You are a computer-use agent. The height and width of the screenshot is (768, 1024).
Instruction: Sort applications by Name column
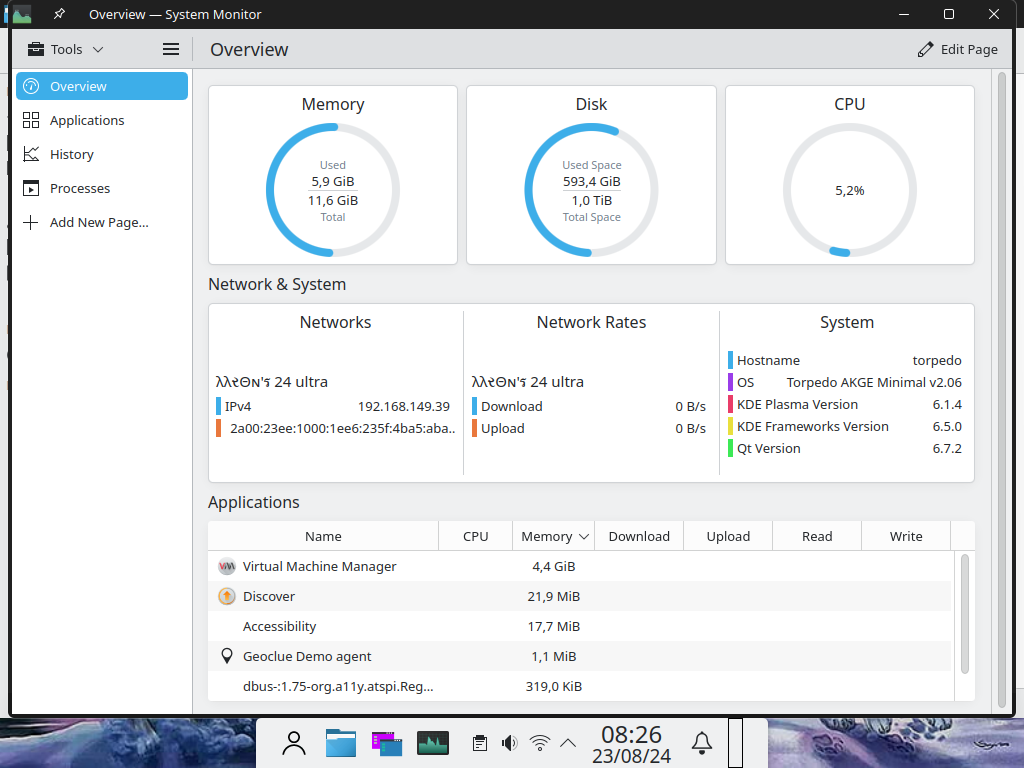(323, 536)
